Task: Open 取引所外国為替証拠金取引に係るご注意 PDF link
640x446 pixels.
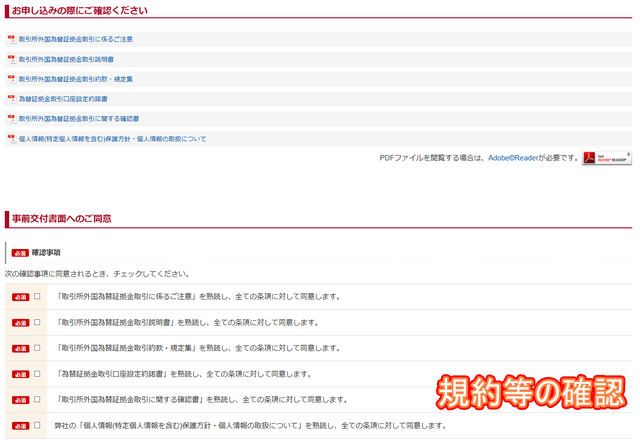Action: pos(76,39)
